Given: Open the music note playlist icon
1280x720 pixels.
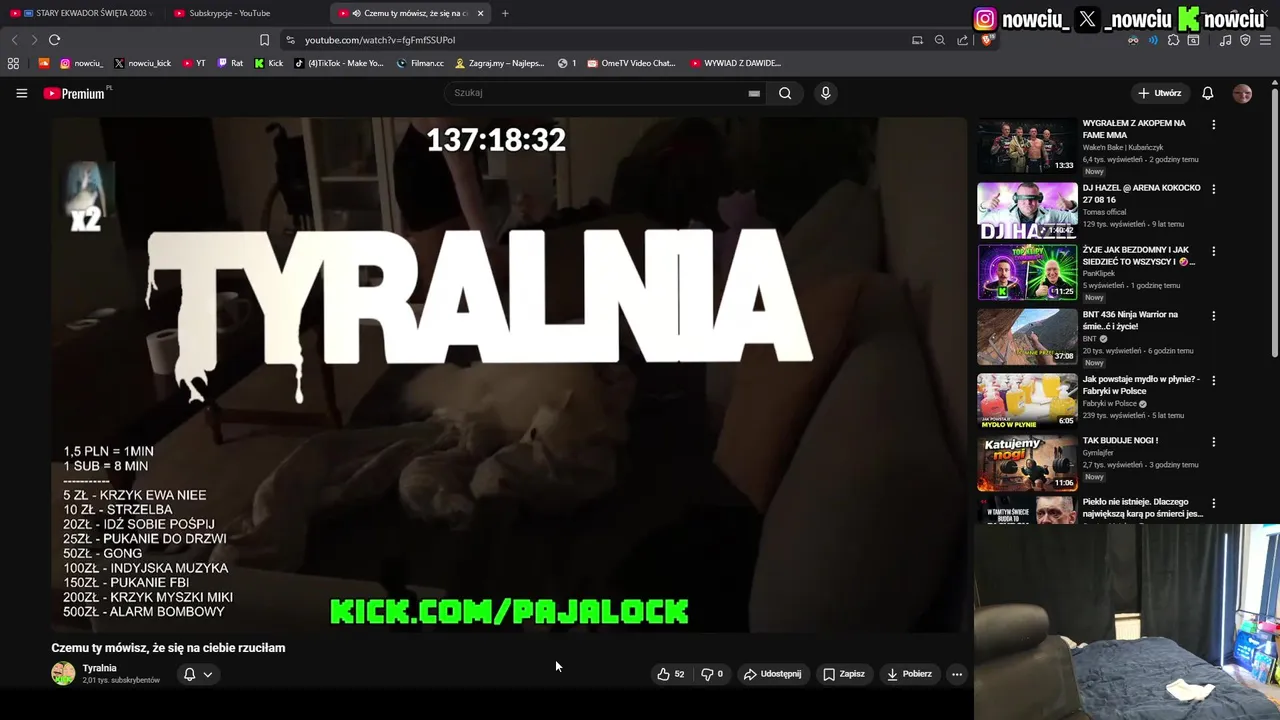Looking at the screenshot, I should click(1225, 40).
